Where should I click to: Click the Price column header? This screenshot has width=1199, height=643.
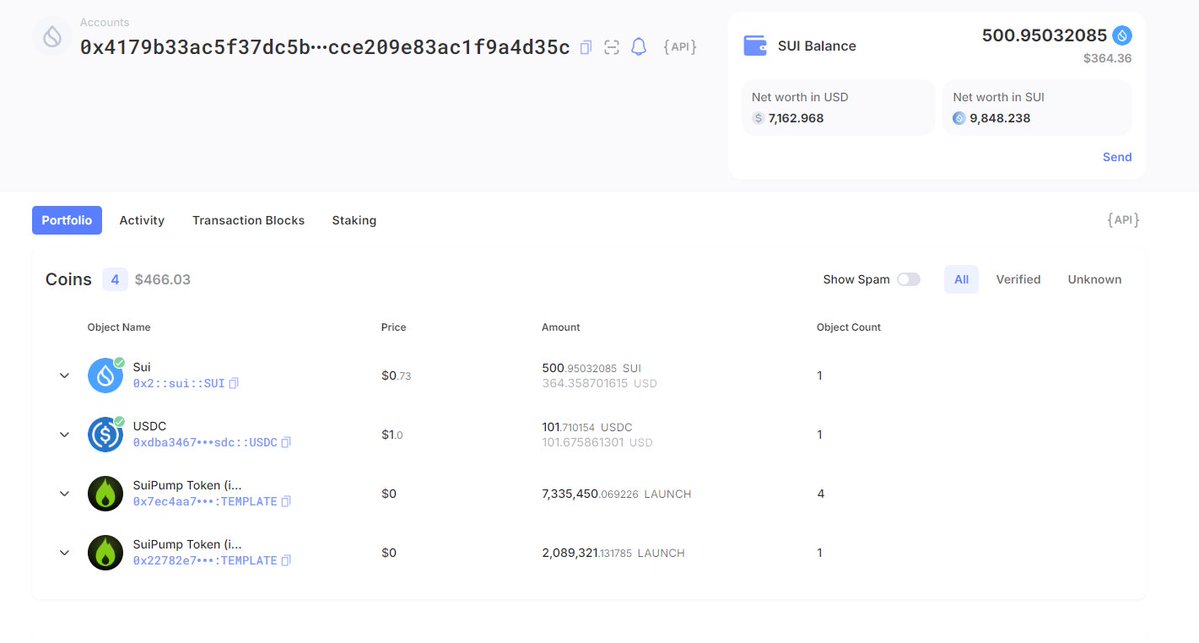click(394, 327)
